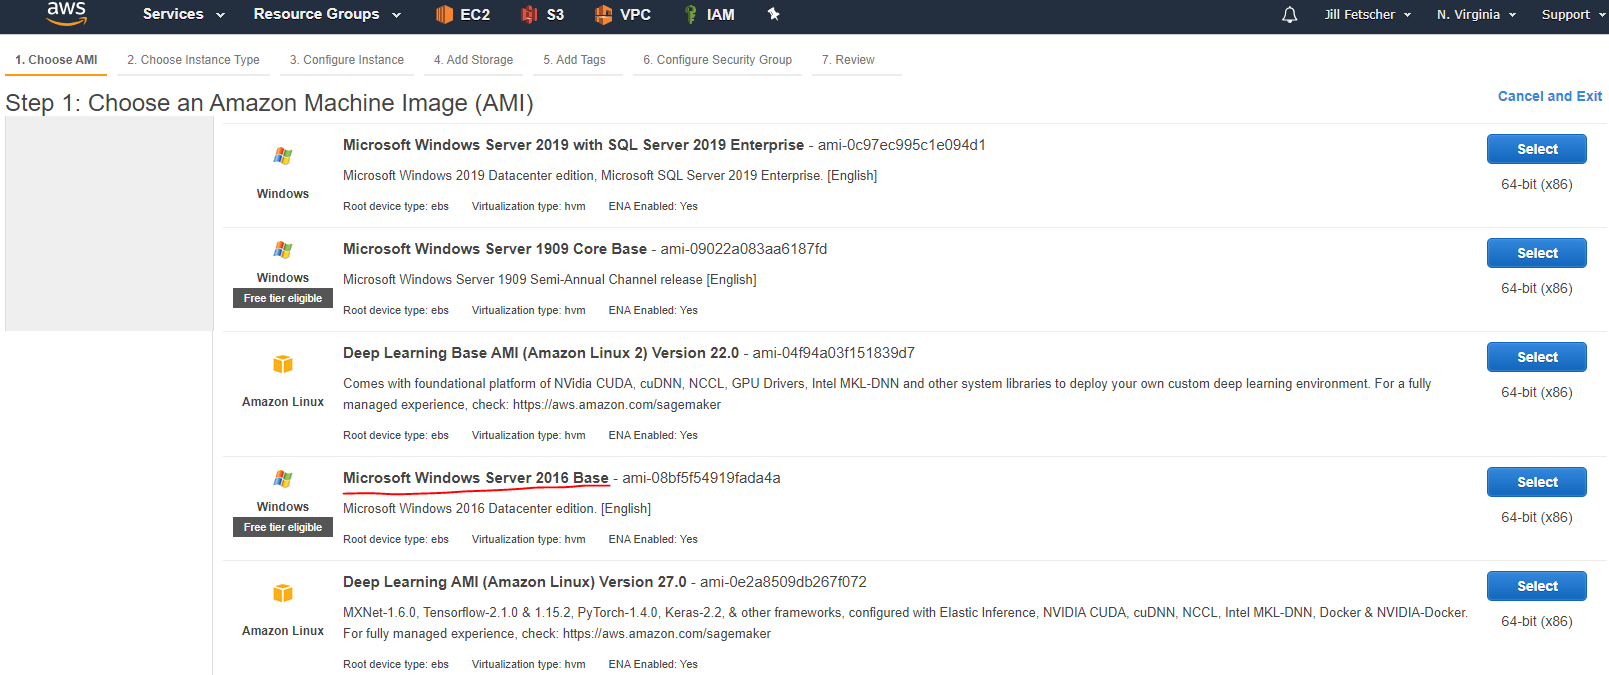1609x675 pixels.
Task: Click title Deep Learning Base AMI Version 22.0
Action: [x=541, y=353]
